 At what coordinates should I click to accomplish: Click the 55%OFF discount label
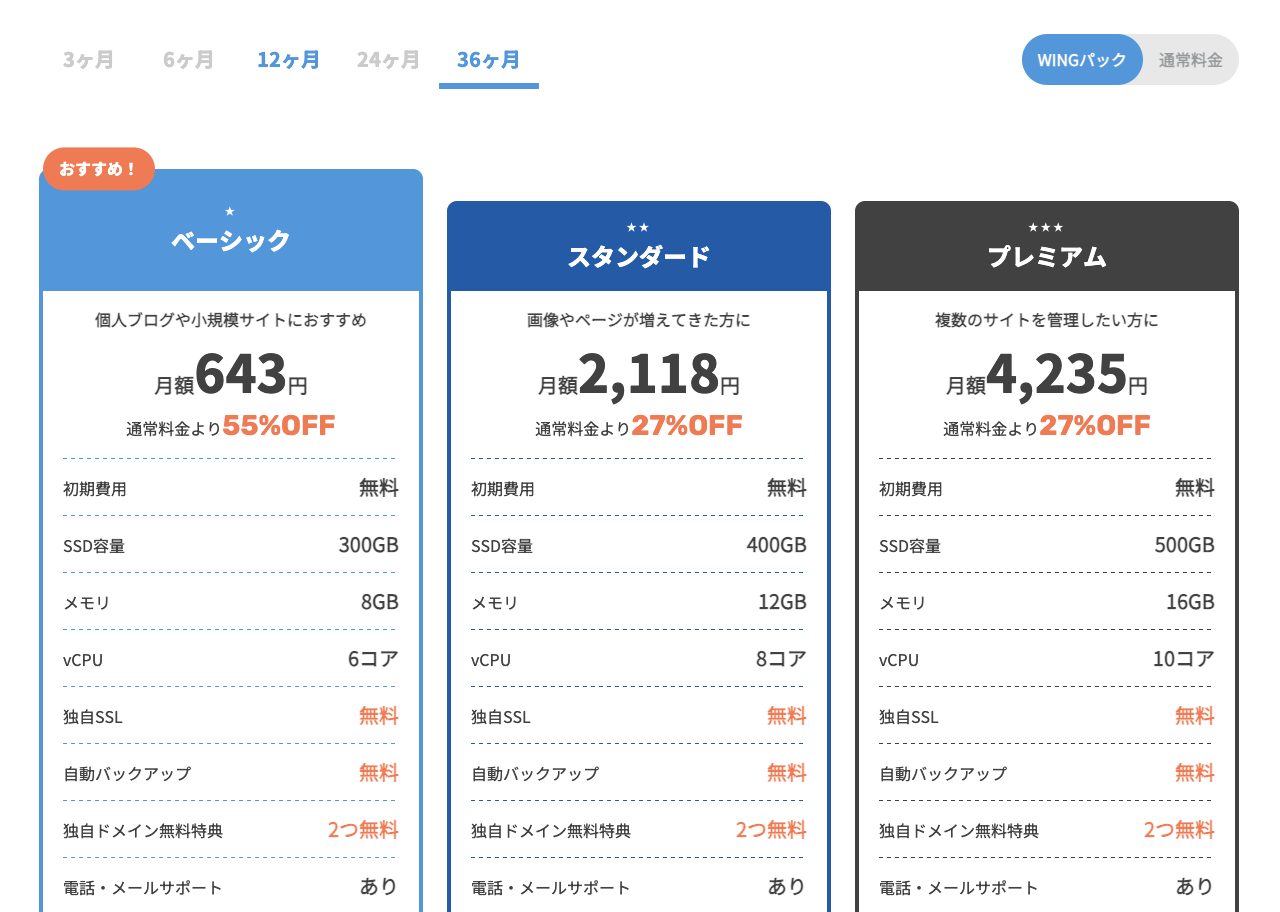278,426
